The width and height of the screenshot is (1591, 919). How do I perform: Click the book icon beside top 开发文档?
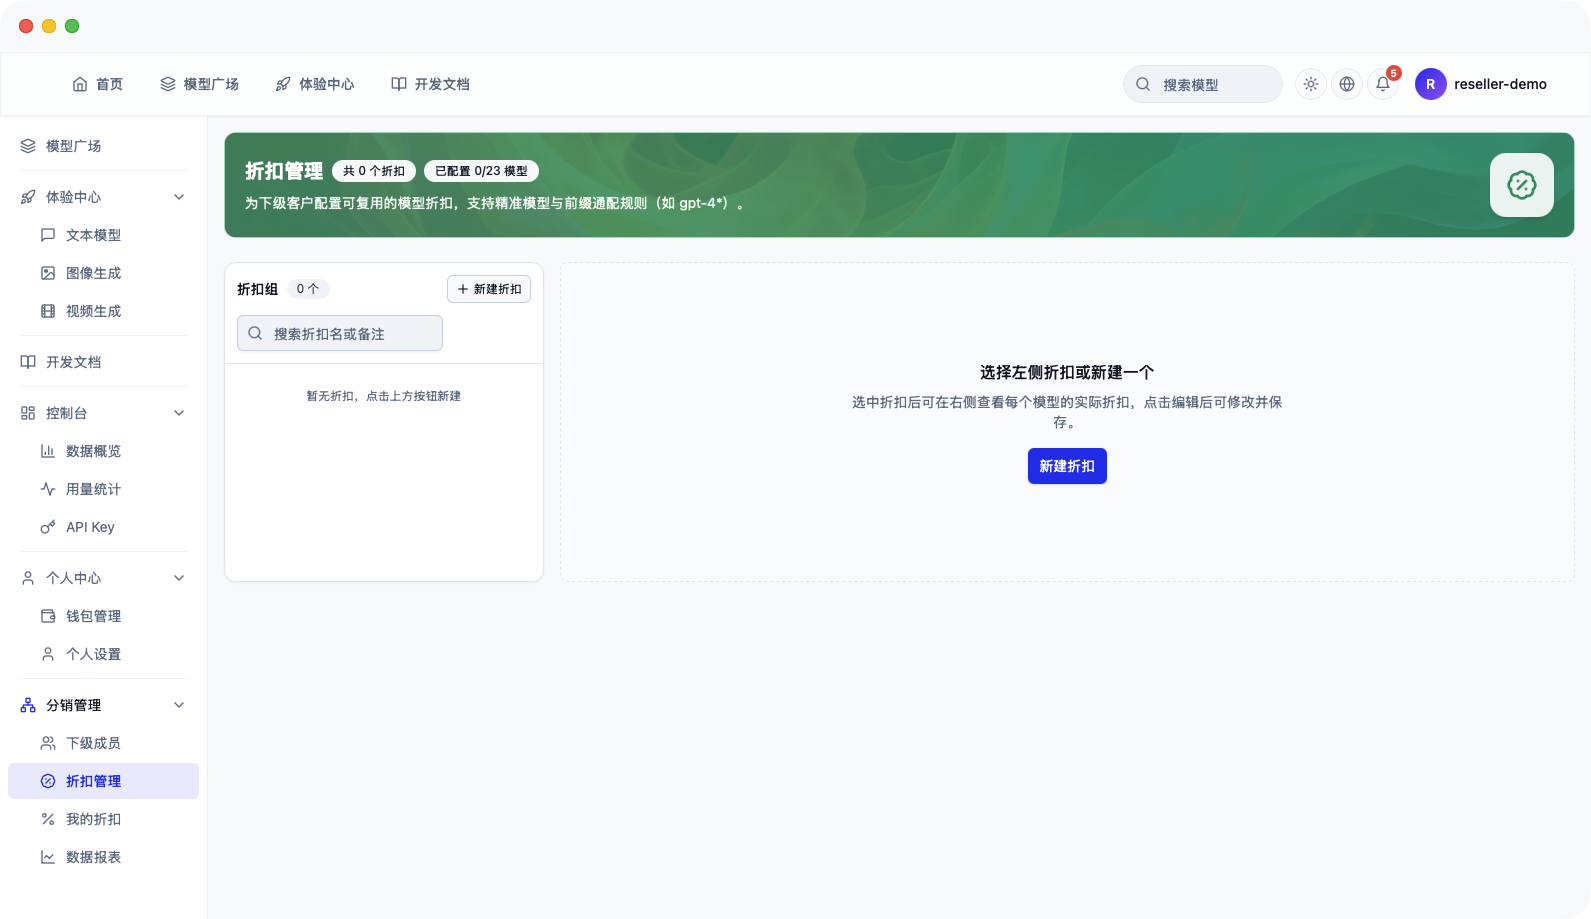(399, 84)
